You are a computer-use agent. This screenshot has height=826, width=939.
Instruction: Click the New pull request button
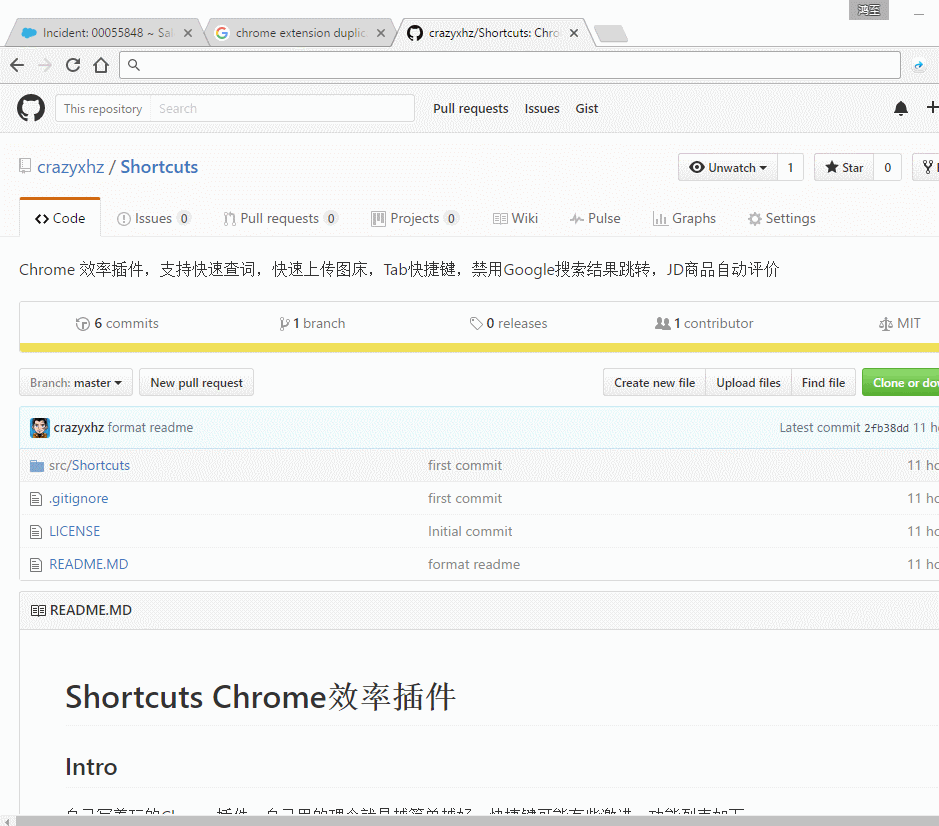196,382
